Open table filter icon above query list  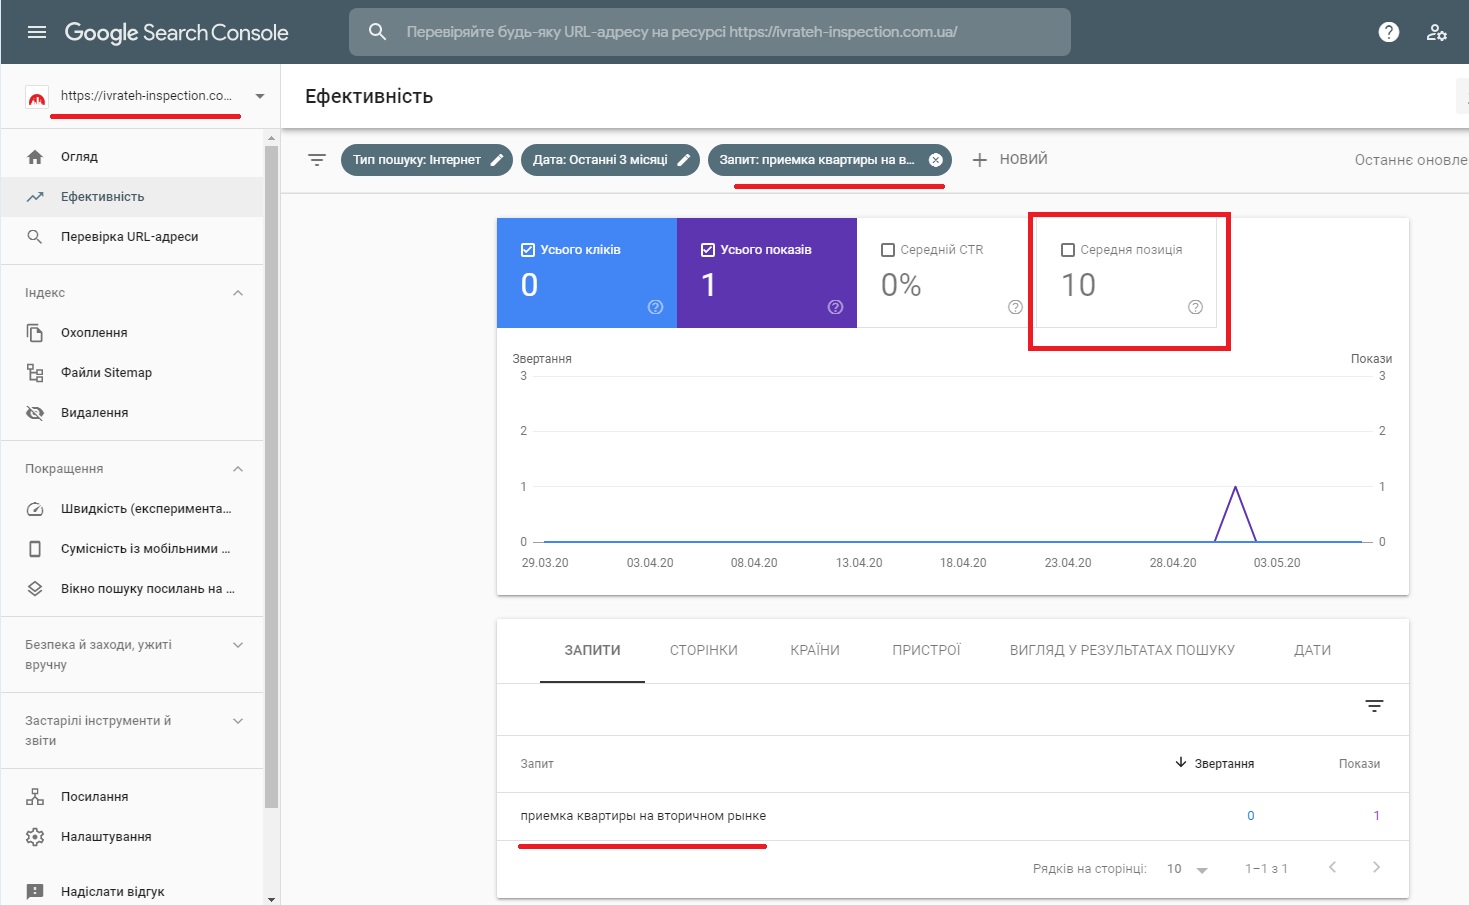(x=1375, y=706)
